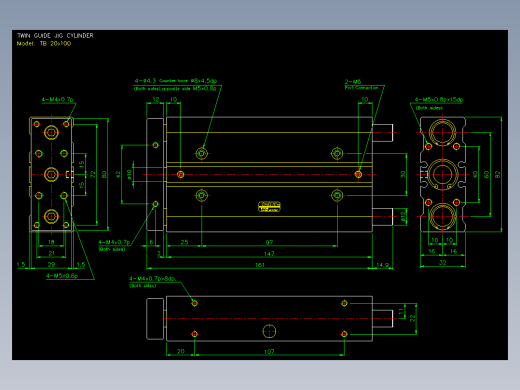
Task: Select the '161' overall length dimension
Action: (260, 265)
